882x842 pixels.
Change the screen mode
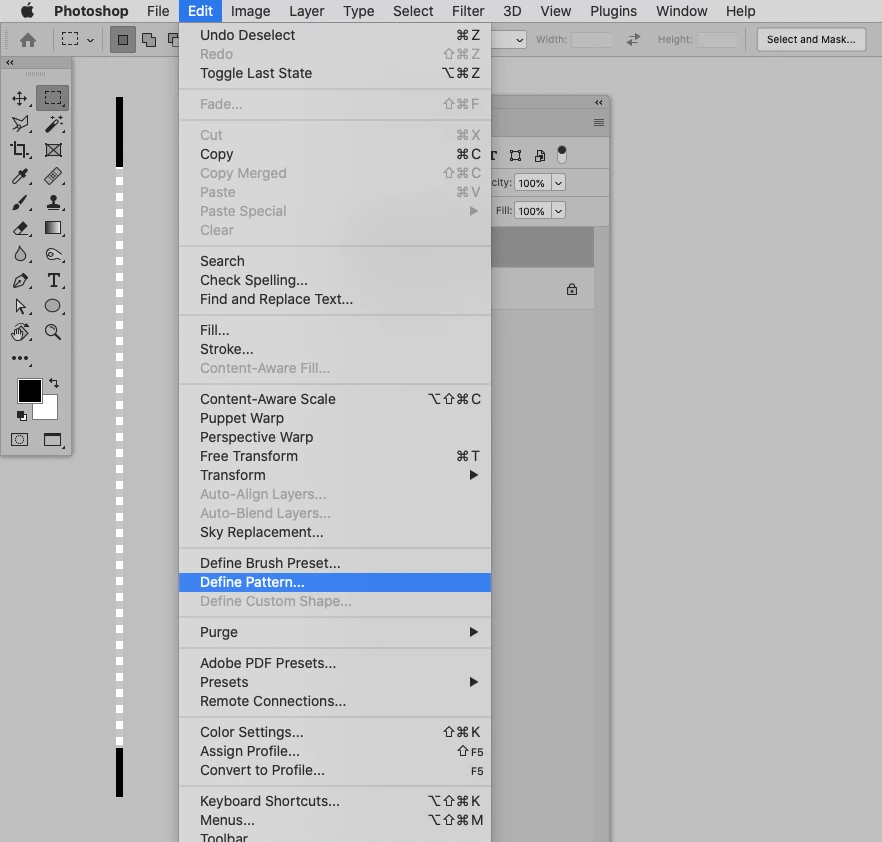click(53, 439)
